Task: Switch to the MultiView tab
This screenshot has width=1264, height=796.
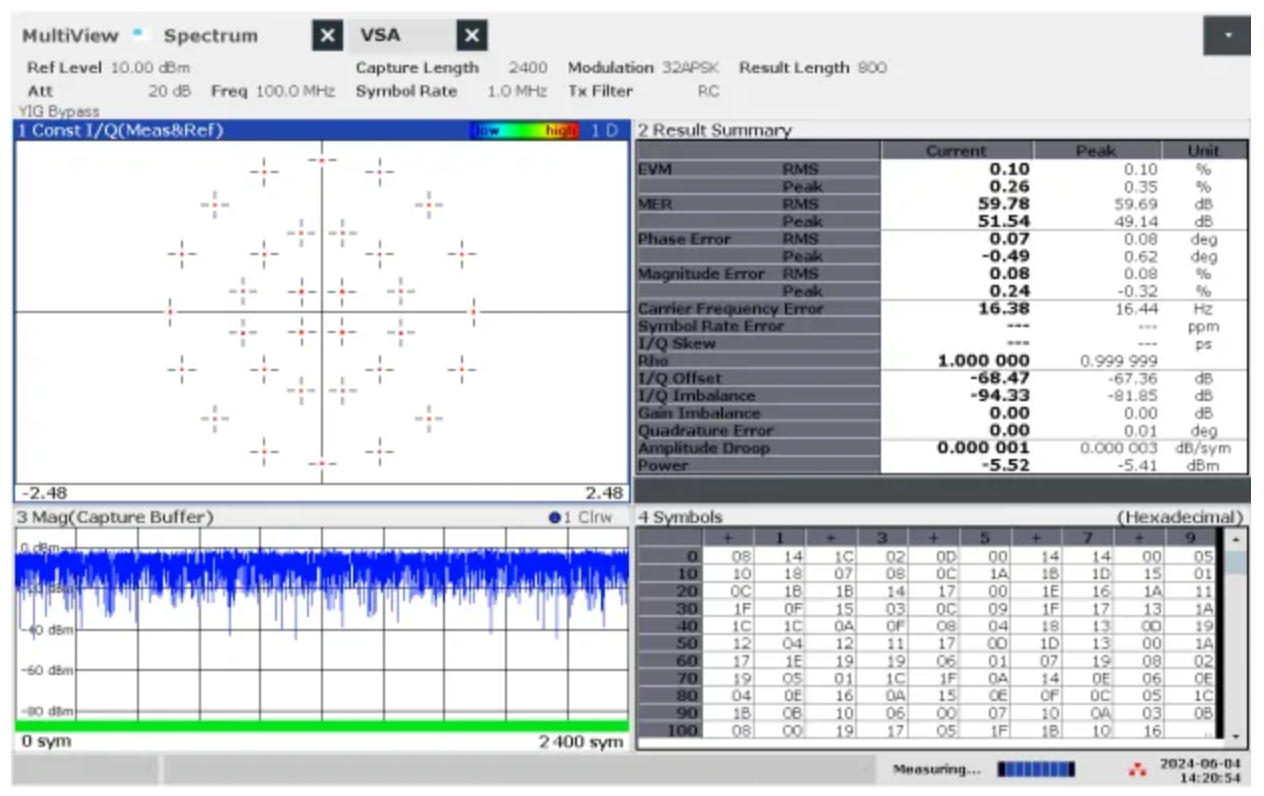Action: click(70, 36)
